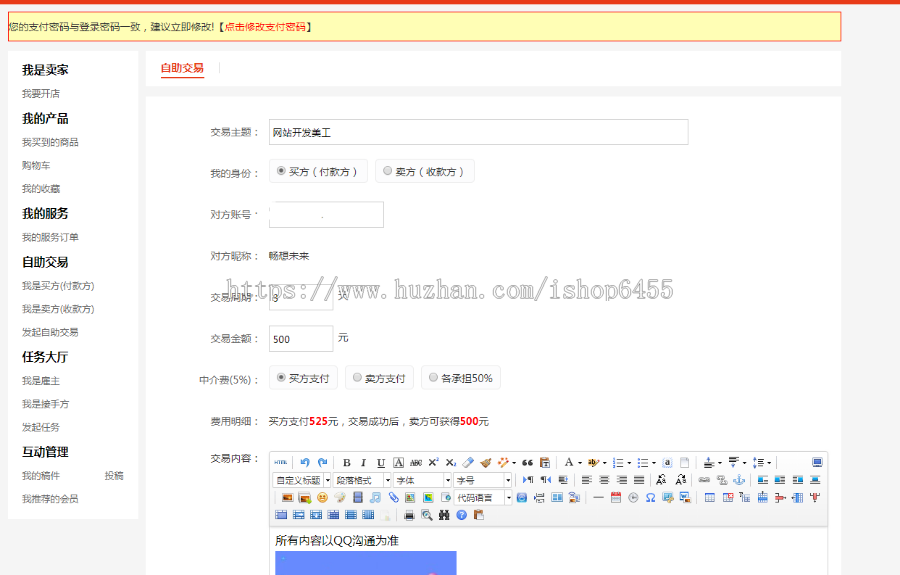Viewport: 900px width, 575px height.
Task: Open 我是卖方(收款方) link
Action: 58,309
